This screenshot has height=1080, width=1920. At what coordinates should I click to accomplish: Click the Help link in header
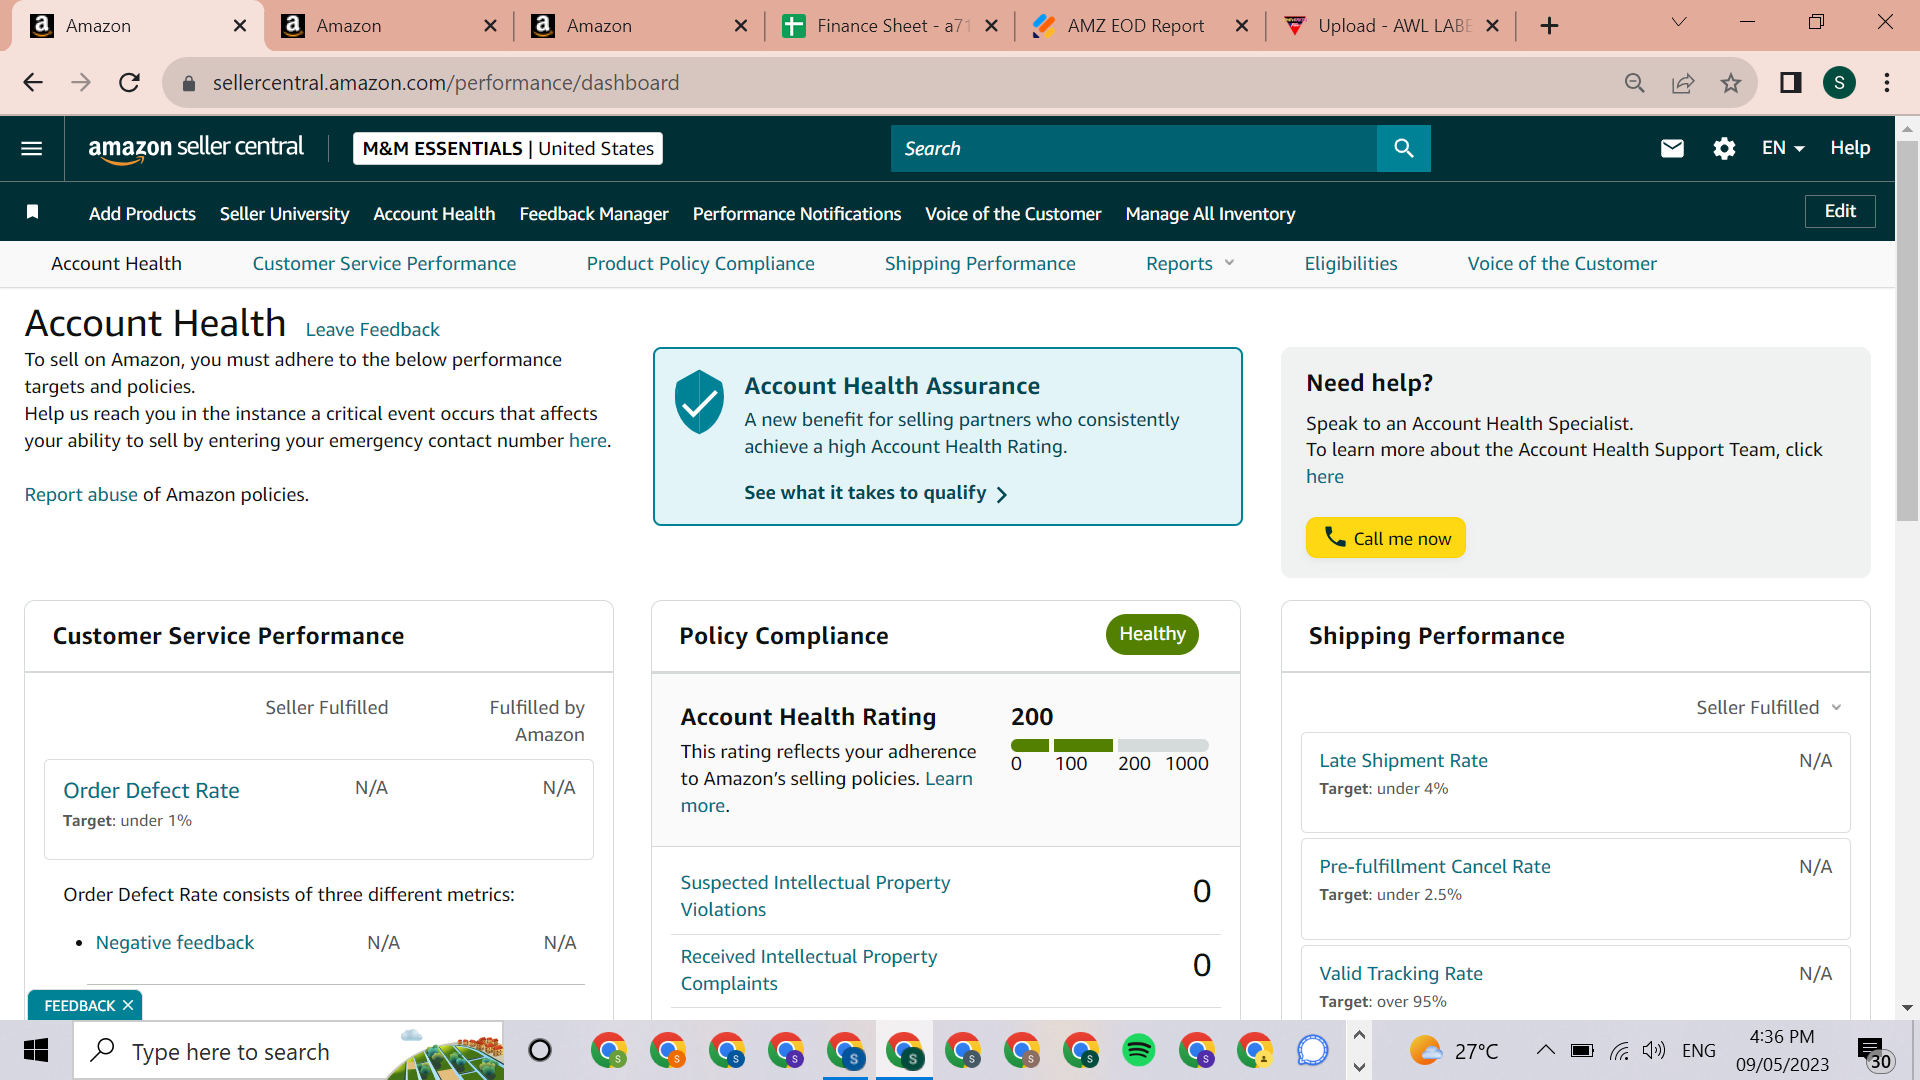pos(1850,148)
